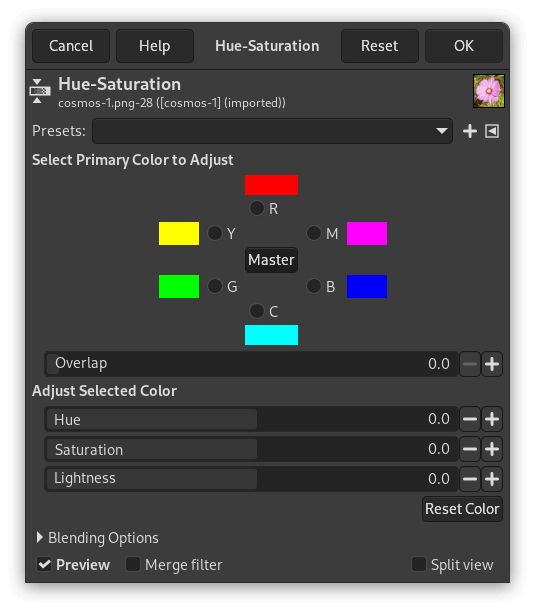The width and height of the screenshot is (535, 611).
Task: Enable the Merge filter checkbox
Action: coord(133,564)
